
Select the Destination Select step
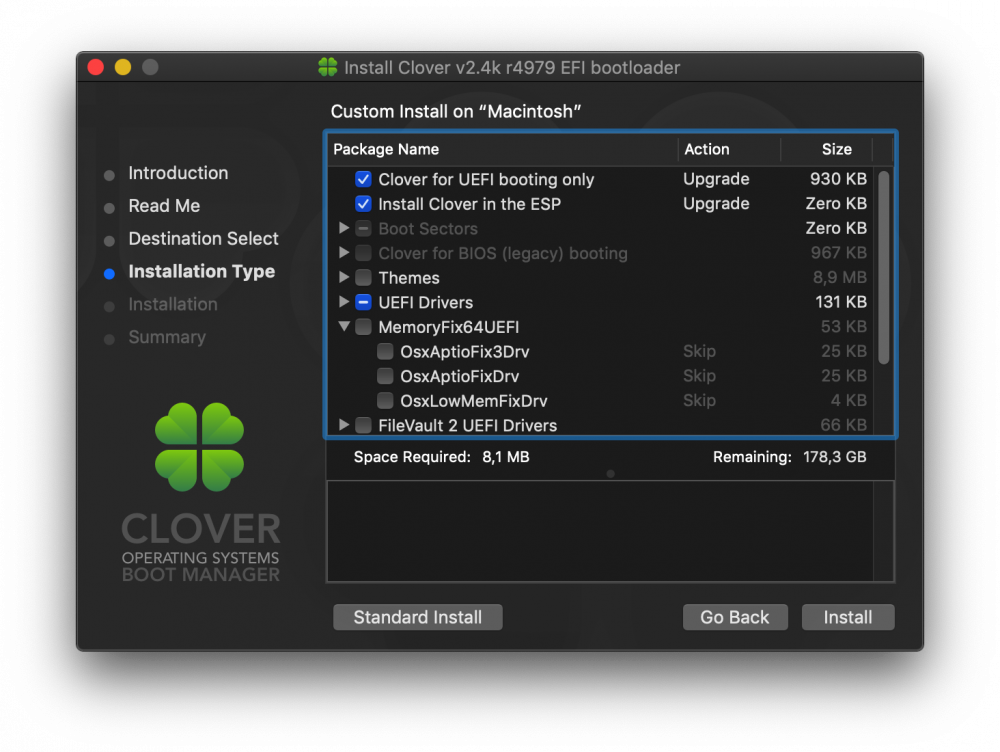[x=203, y=239]
